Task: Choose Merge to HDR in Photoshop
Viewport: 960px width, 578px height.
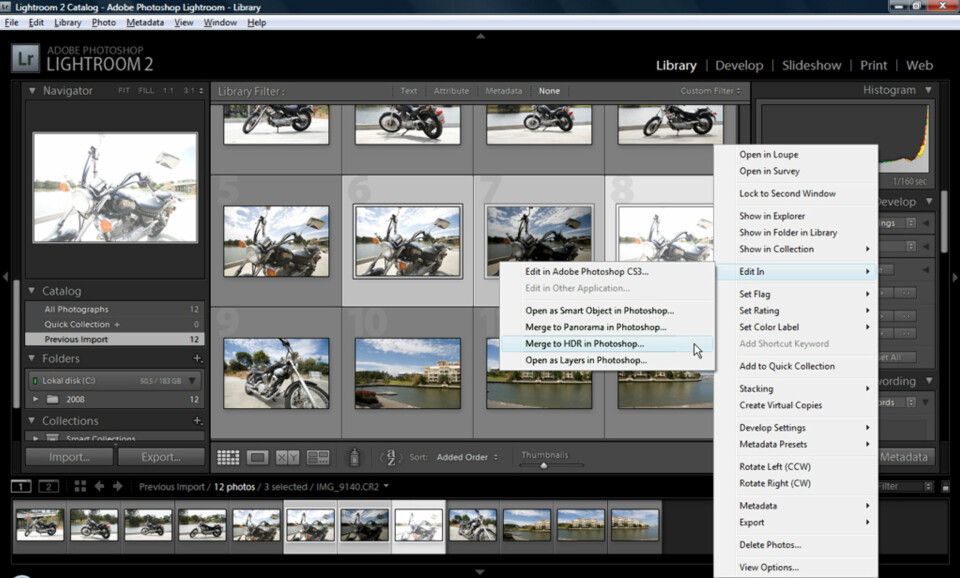Action: coord(607,344)
